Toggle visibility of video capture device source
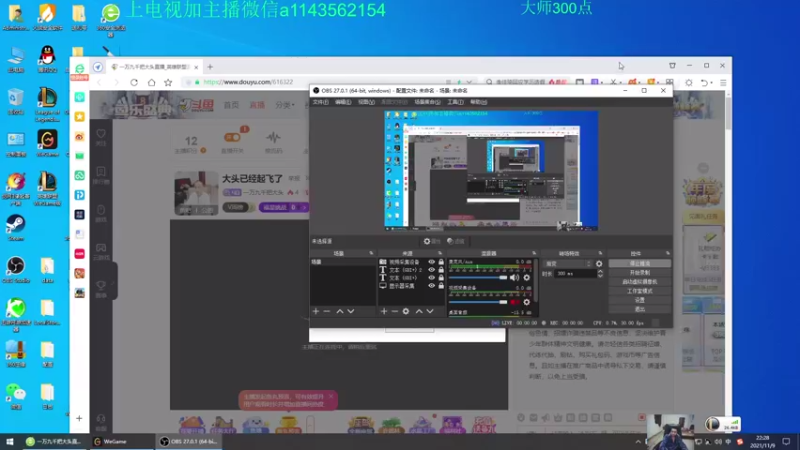 point(432,262)
